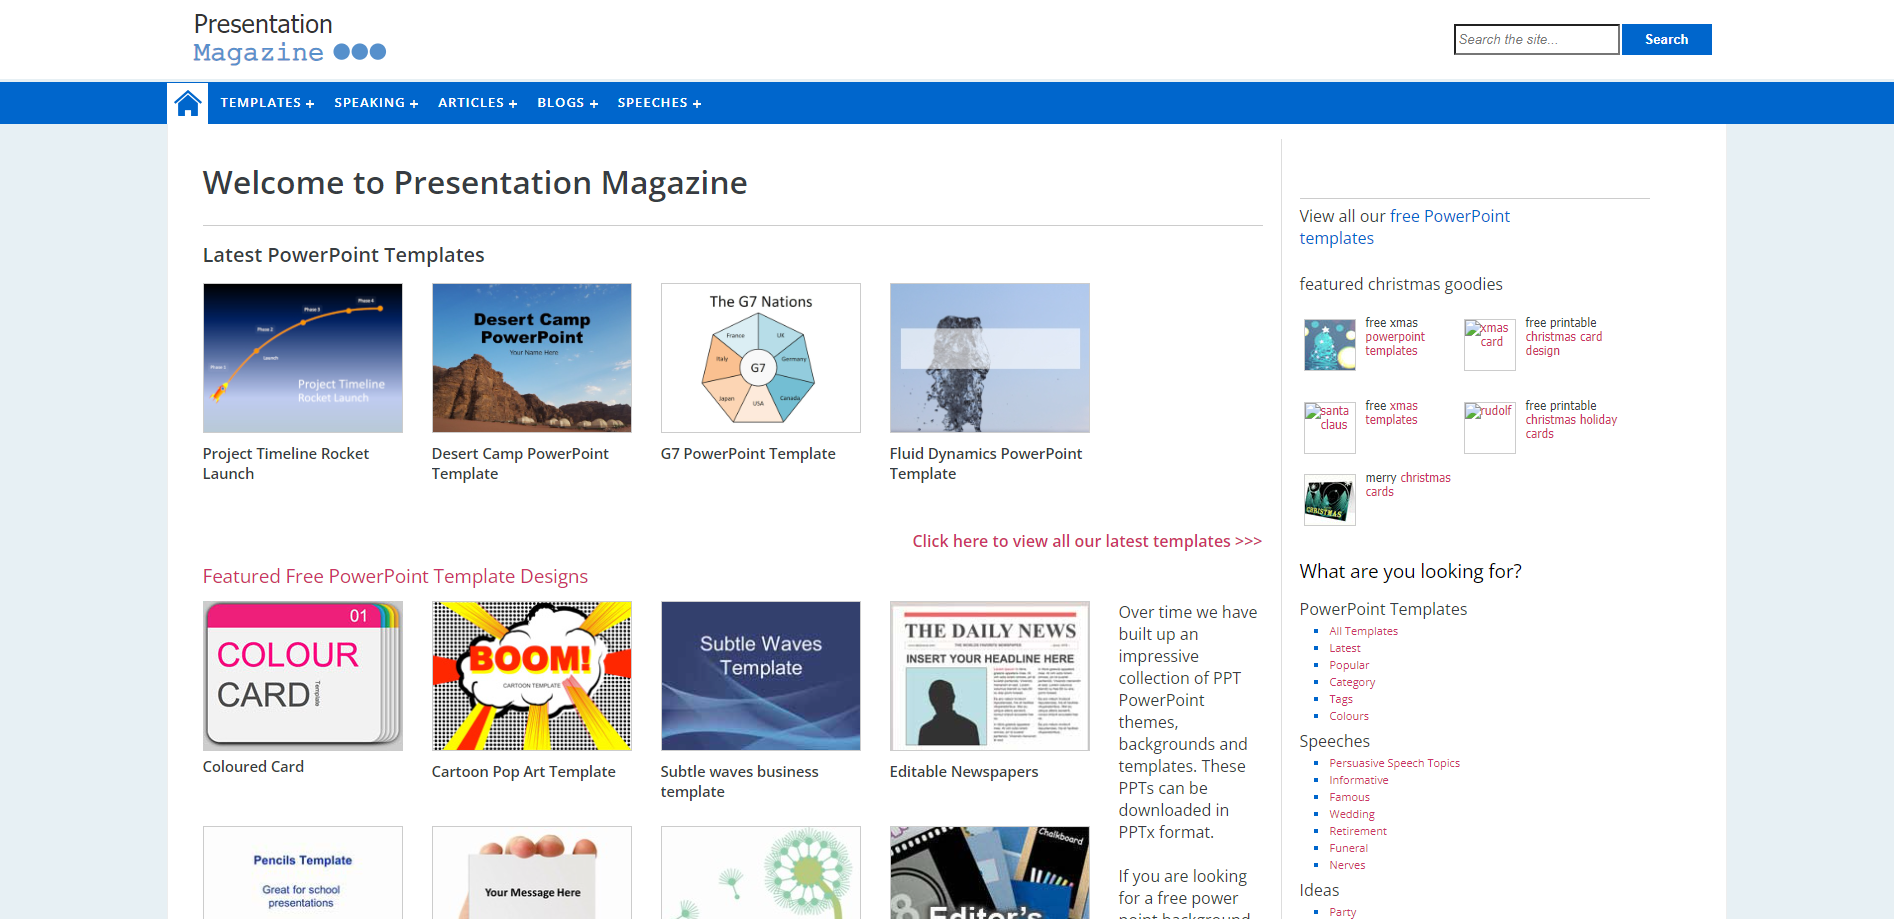Open the Editable Newspapers link
1894x919 pixels.
click(964, 772)
